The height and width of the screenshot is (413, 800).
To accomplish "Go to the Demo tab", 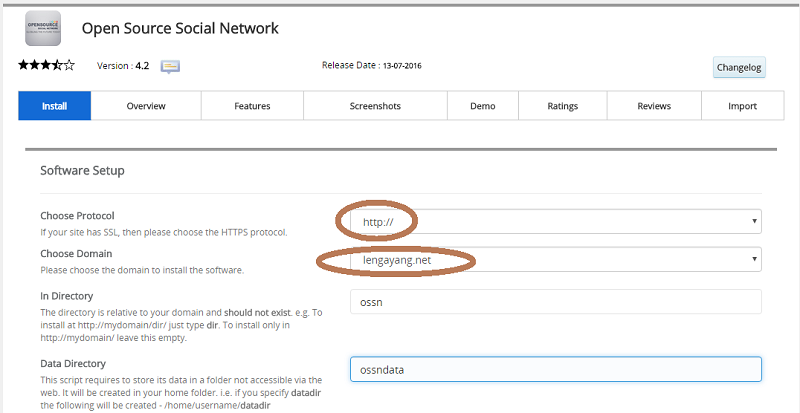I will (x=483, y=106).
